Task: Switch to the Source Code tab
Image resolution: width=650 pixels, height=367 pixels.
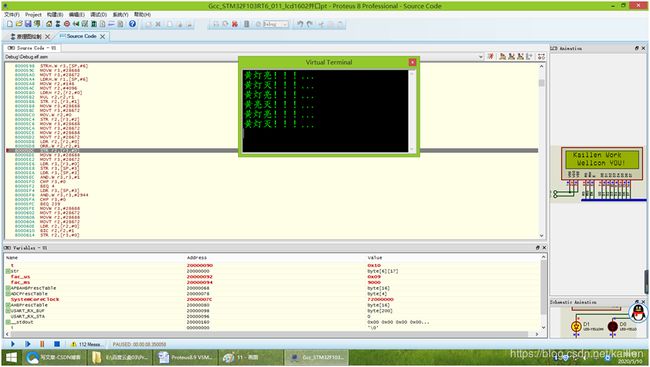Action: (x=81, y=36)
